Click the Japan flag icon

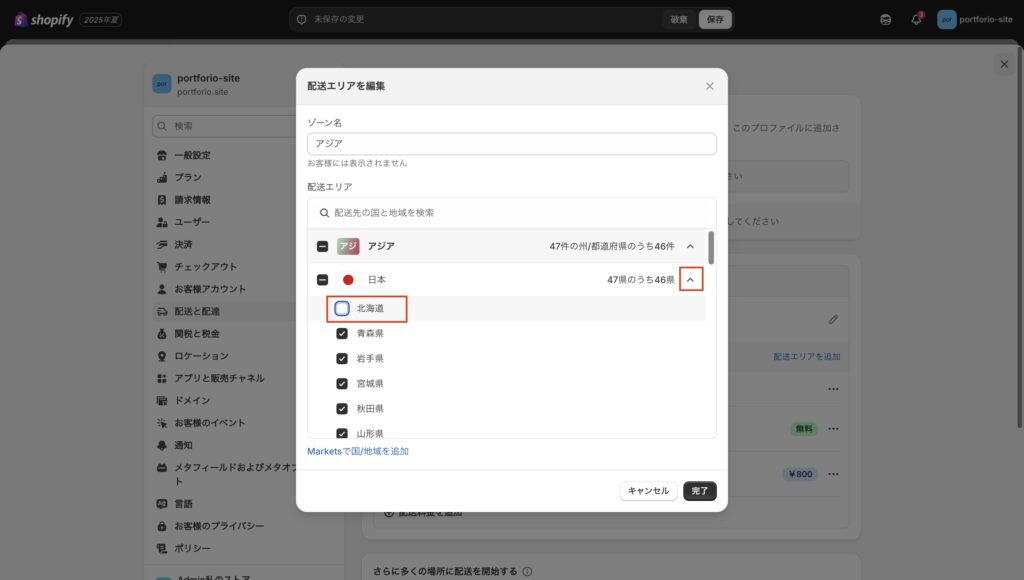click(348, 280)
